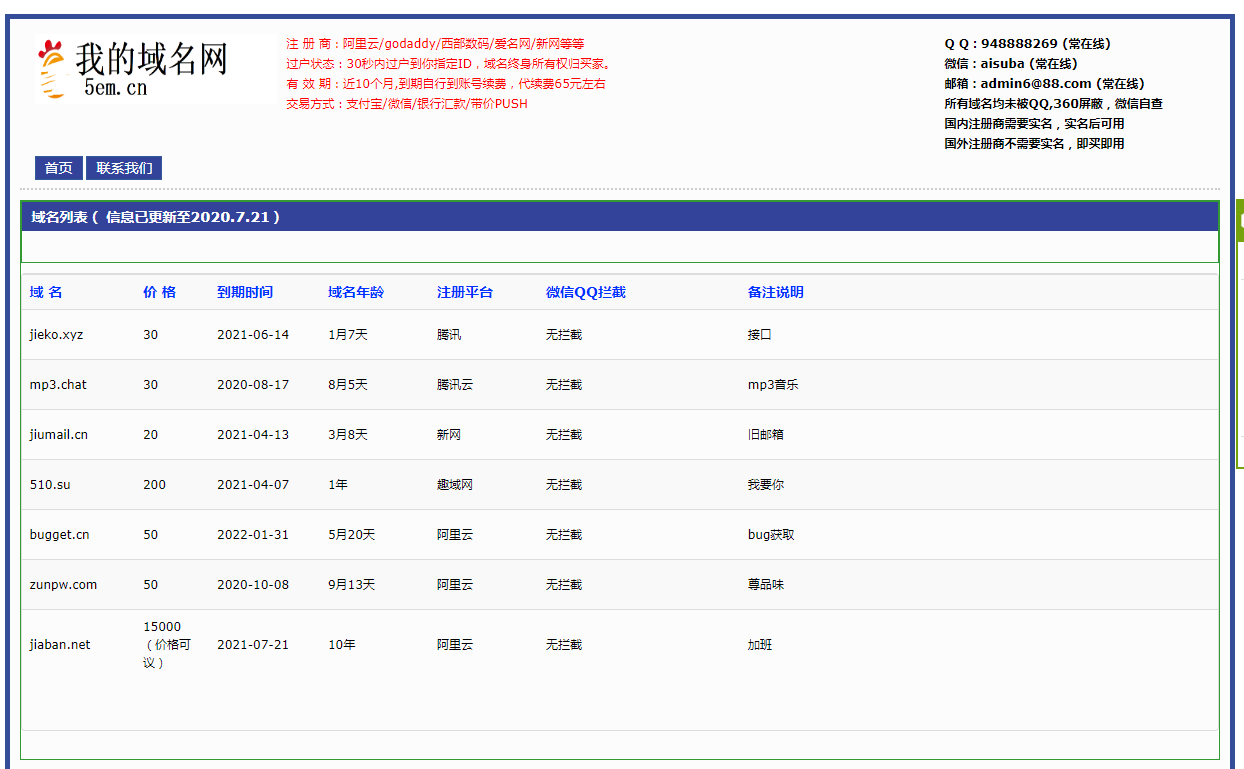Click the 域名 column header
Screen dimensions: 1244x769
[46, 292]
